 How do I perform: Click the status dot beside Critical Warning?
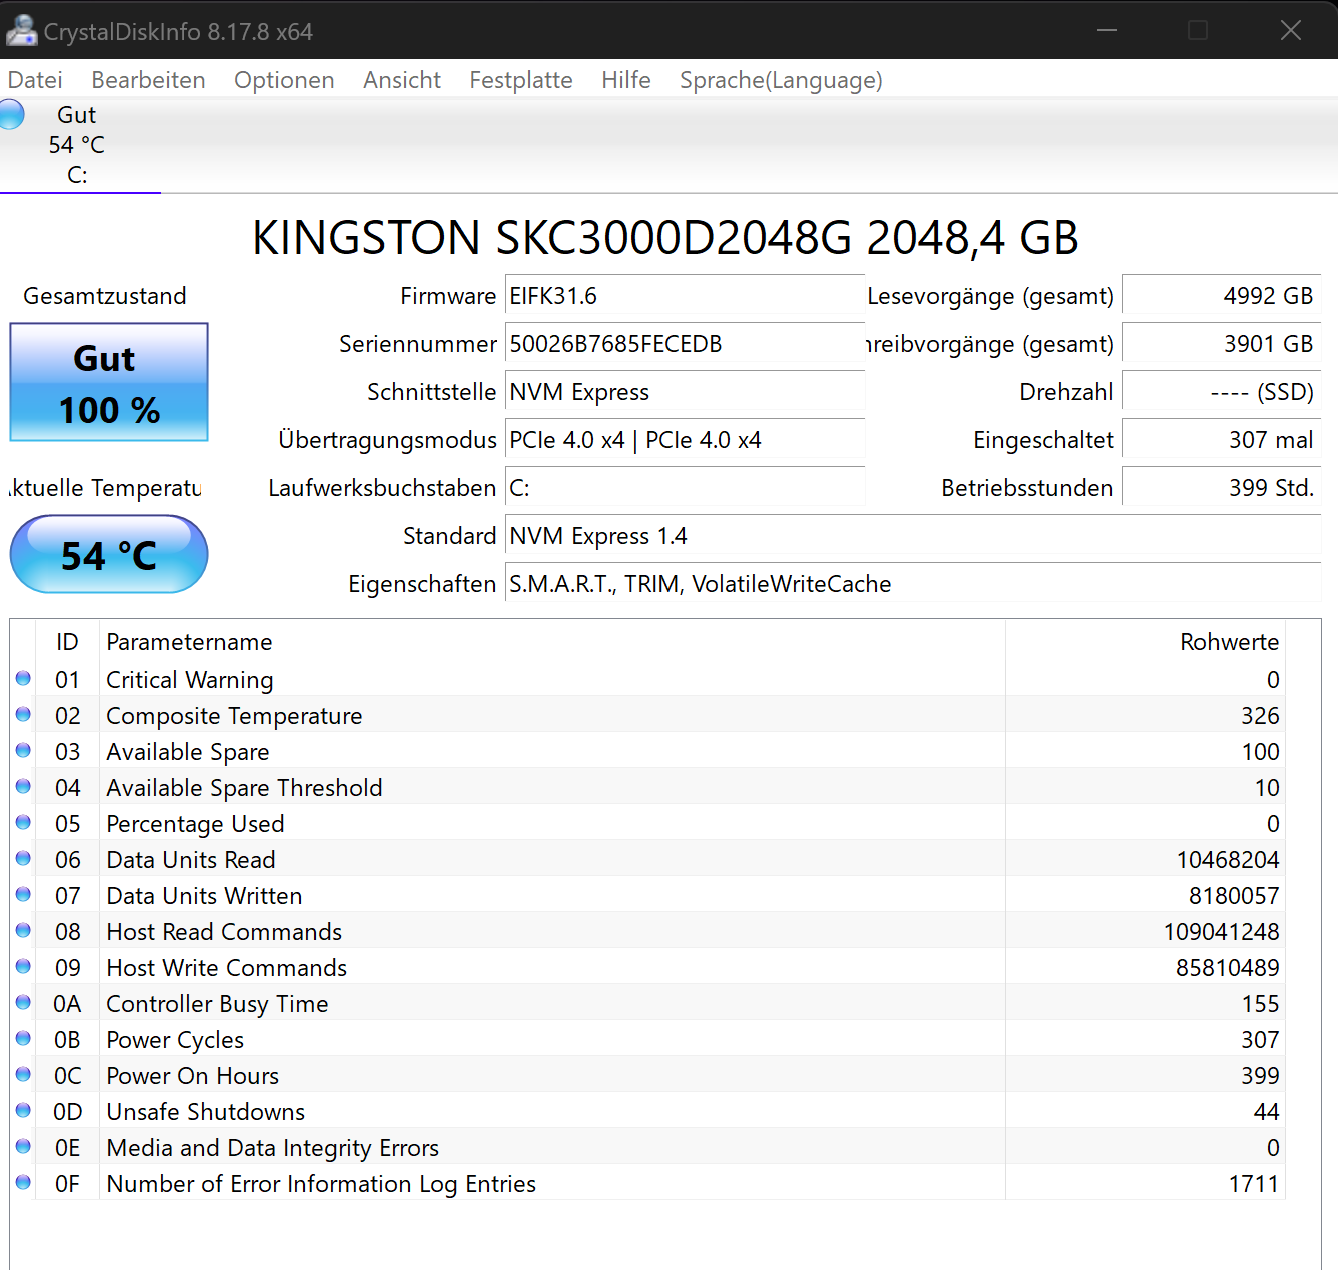tap(22, 679)
